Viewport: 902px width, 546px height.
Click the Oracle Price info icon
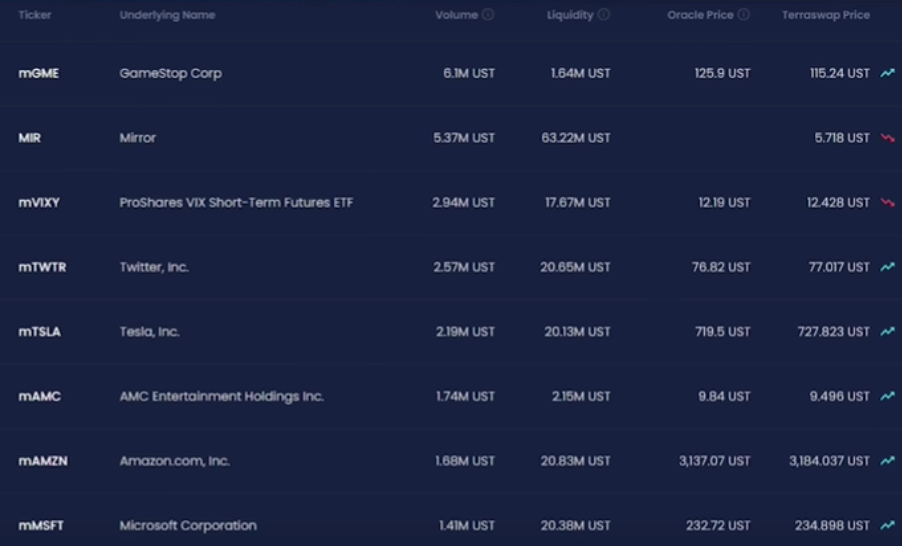pyautogui.click(x=743, y=14)
